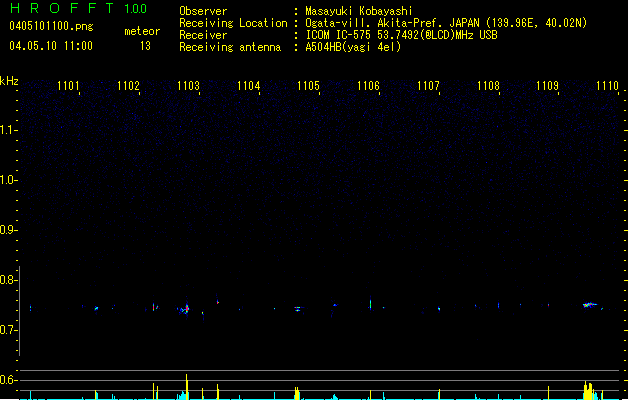Click time marker 1103
Viewport: 629px width, 400px height.
pyautogui.click(x=188, y=86)
